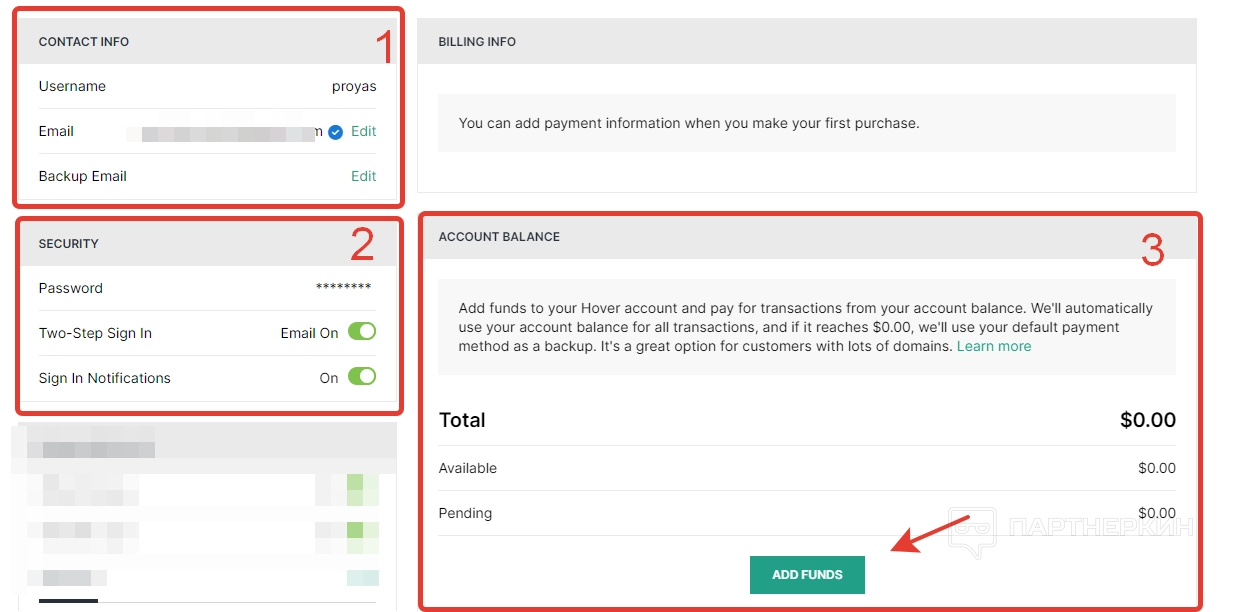Open the Learn more link

pos(994,346)
